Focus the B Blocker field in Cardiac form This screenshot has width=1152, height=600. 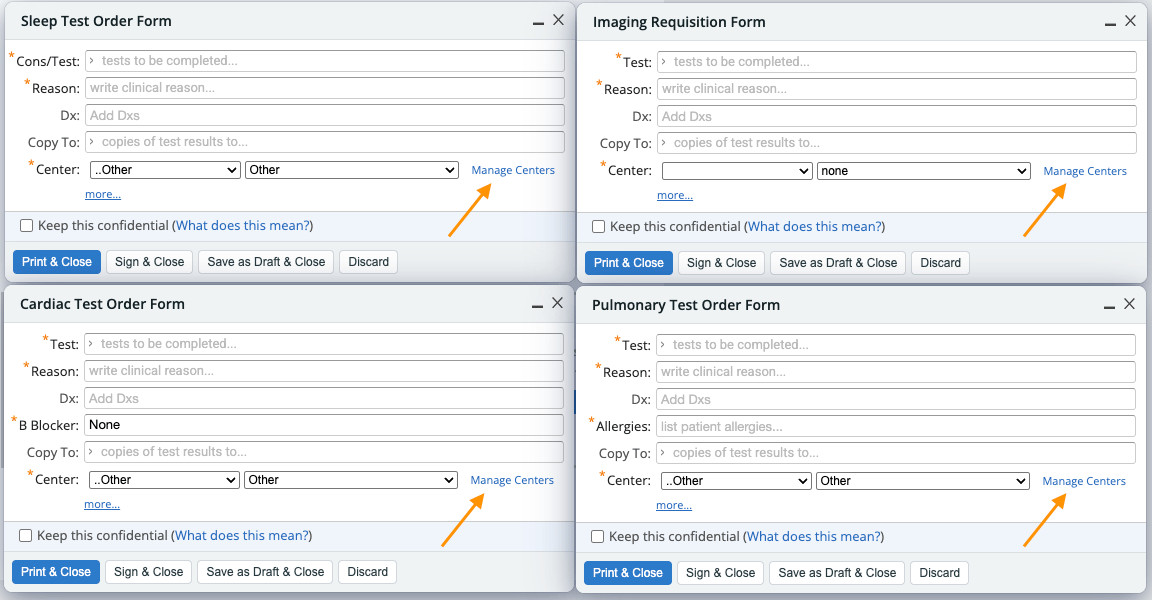[324, 425]
